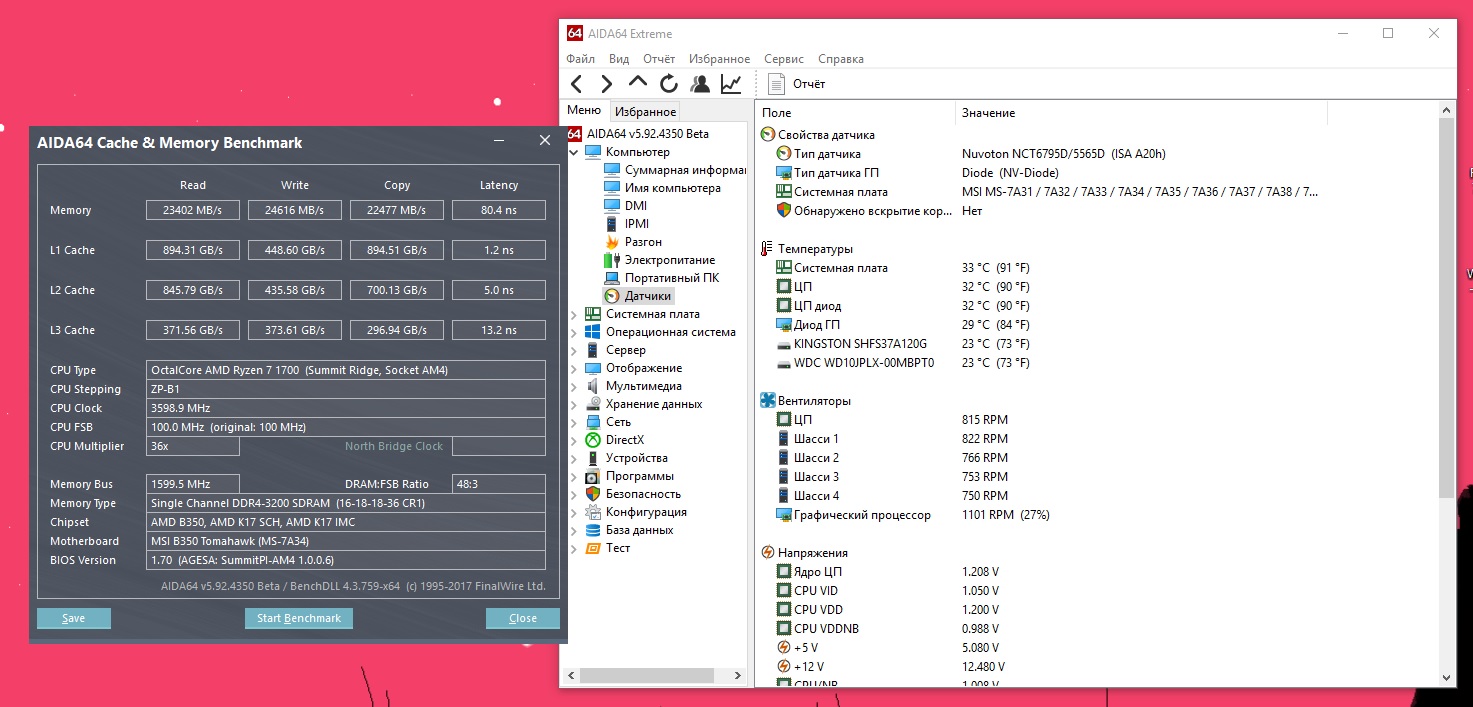Click the Конфигурация tree icon

(x=593, y=512)
